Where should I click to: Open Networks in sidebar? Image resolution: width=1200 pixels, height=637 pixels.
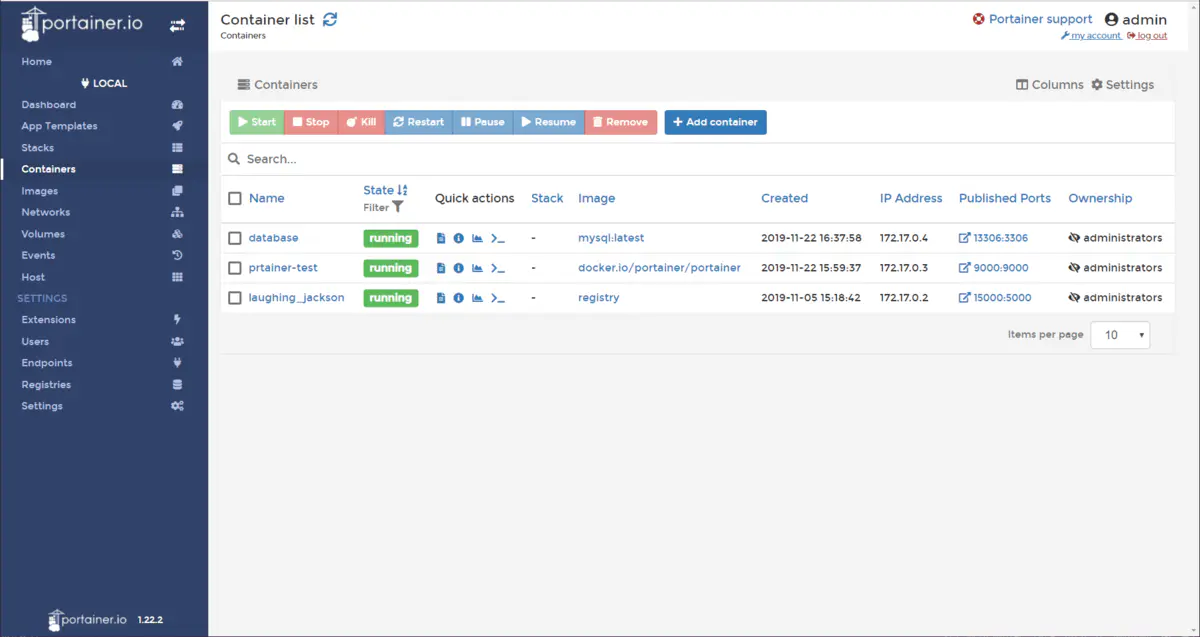point(104,212)
